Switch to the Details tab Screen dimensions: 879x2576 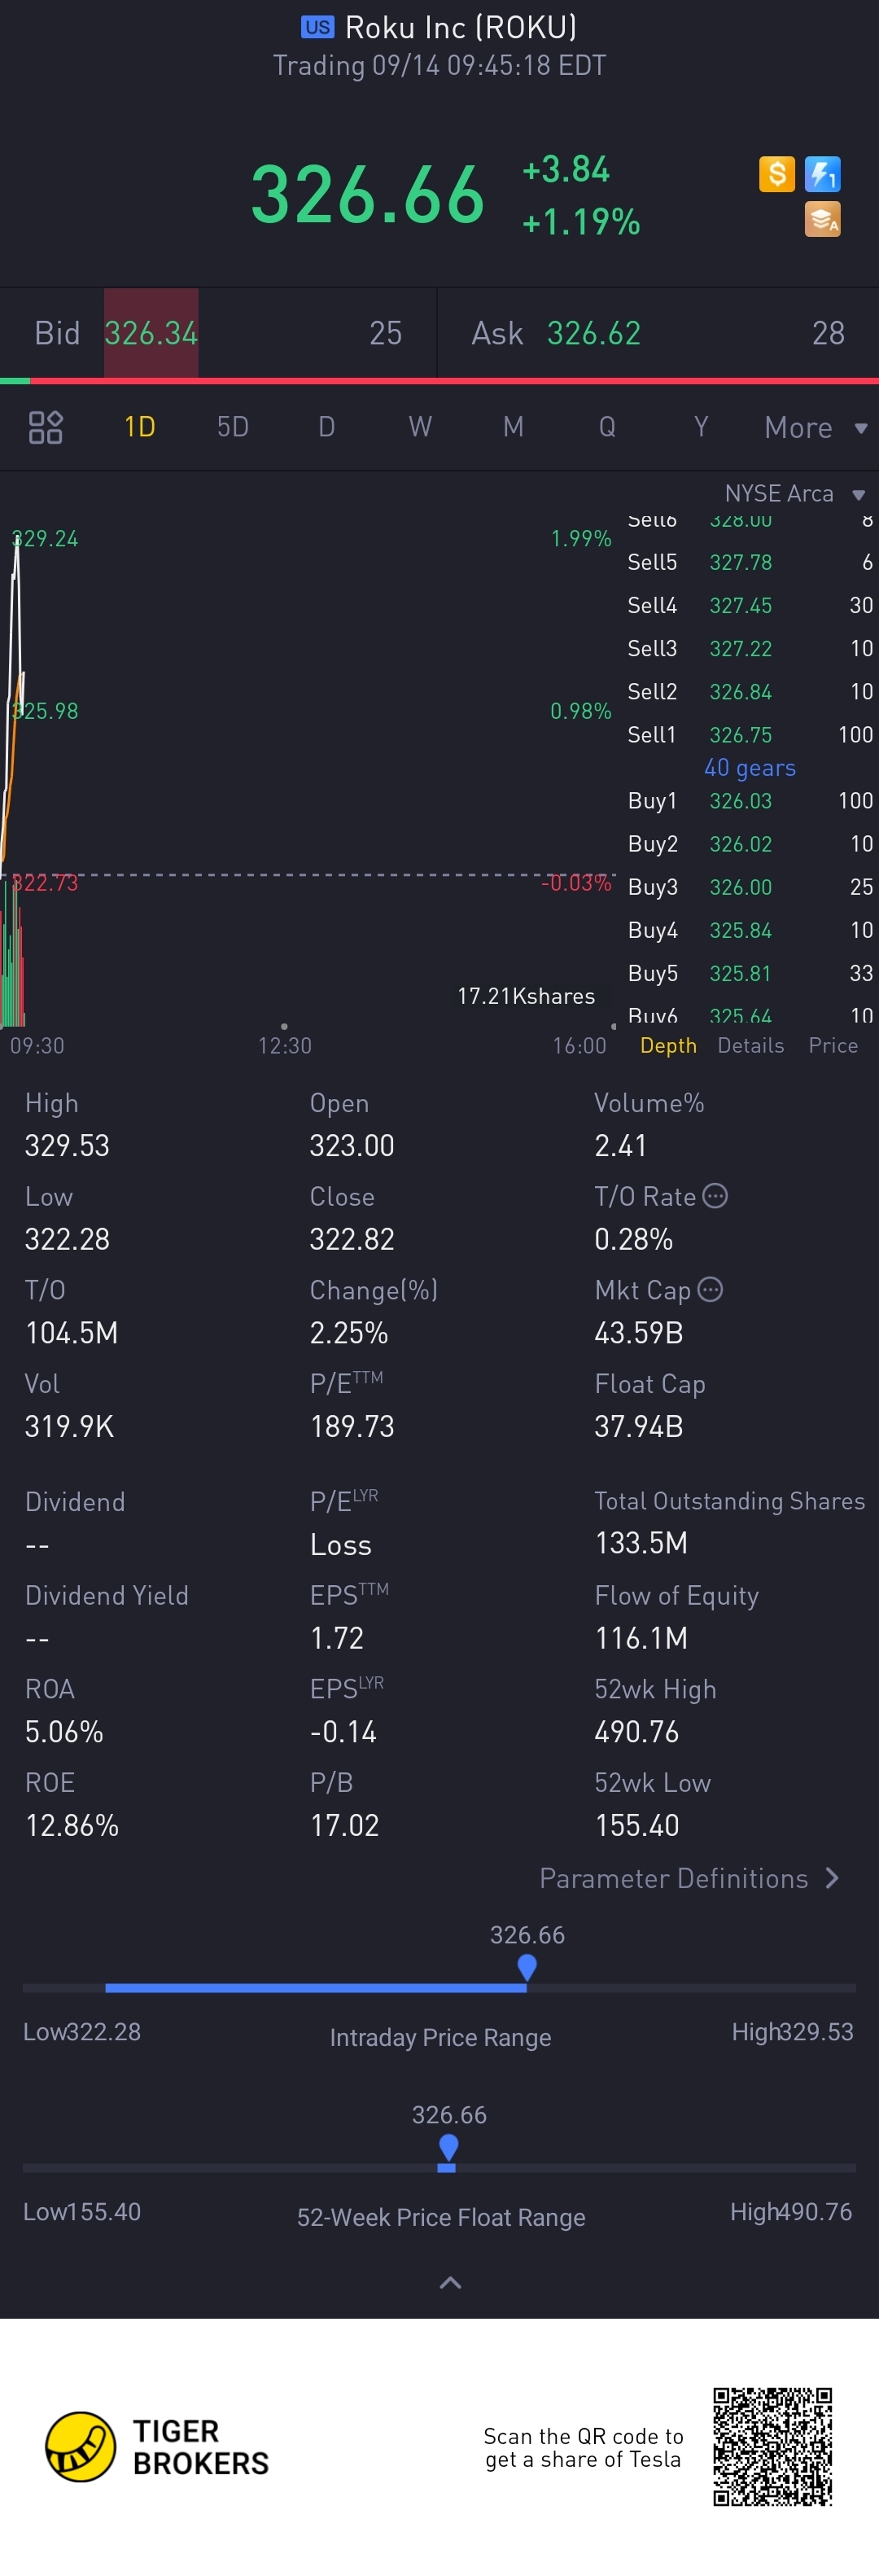(x=750, y=1045)
